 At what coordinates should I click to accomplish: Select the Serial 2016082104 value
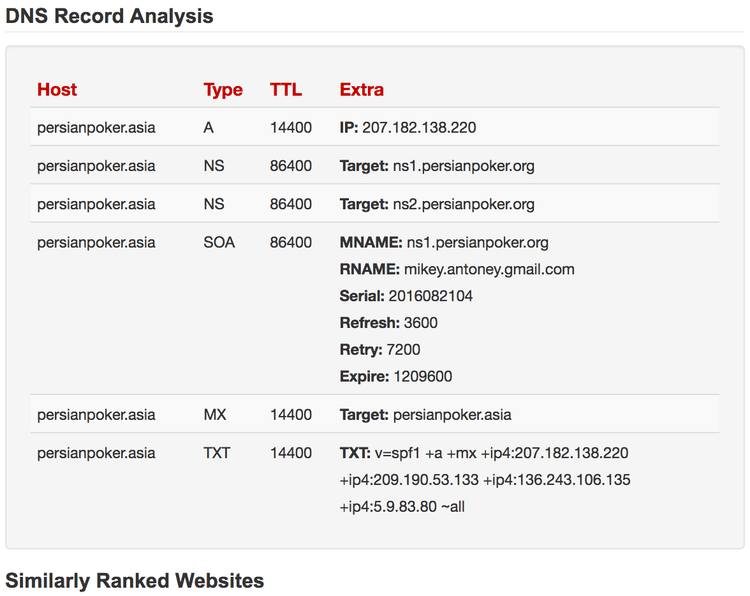coord(432,296)
